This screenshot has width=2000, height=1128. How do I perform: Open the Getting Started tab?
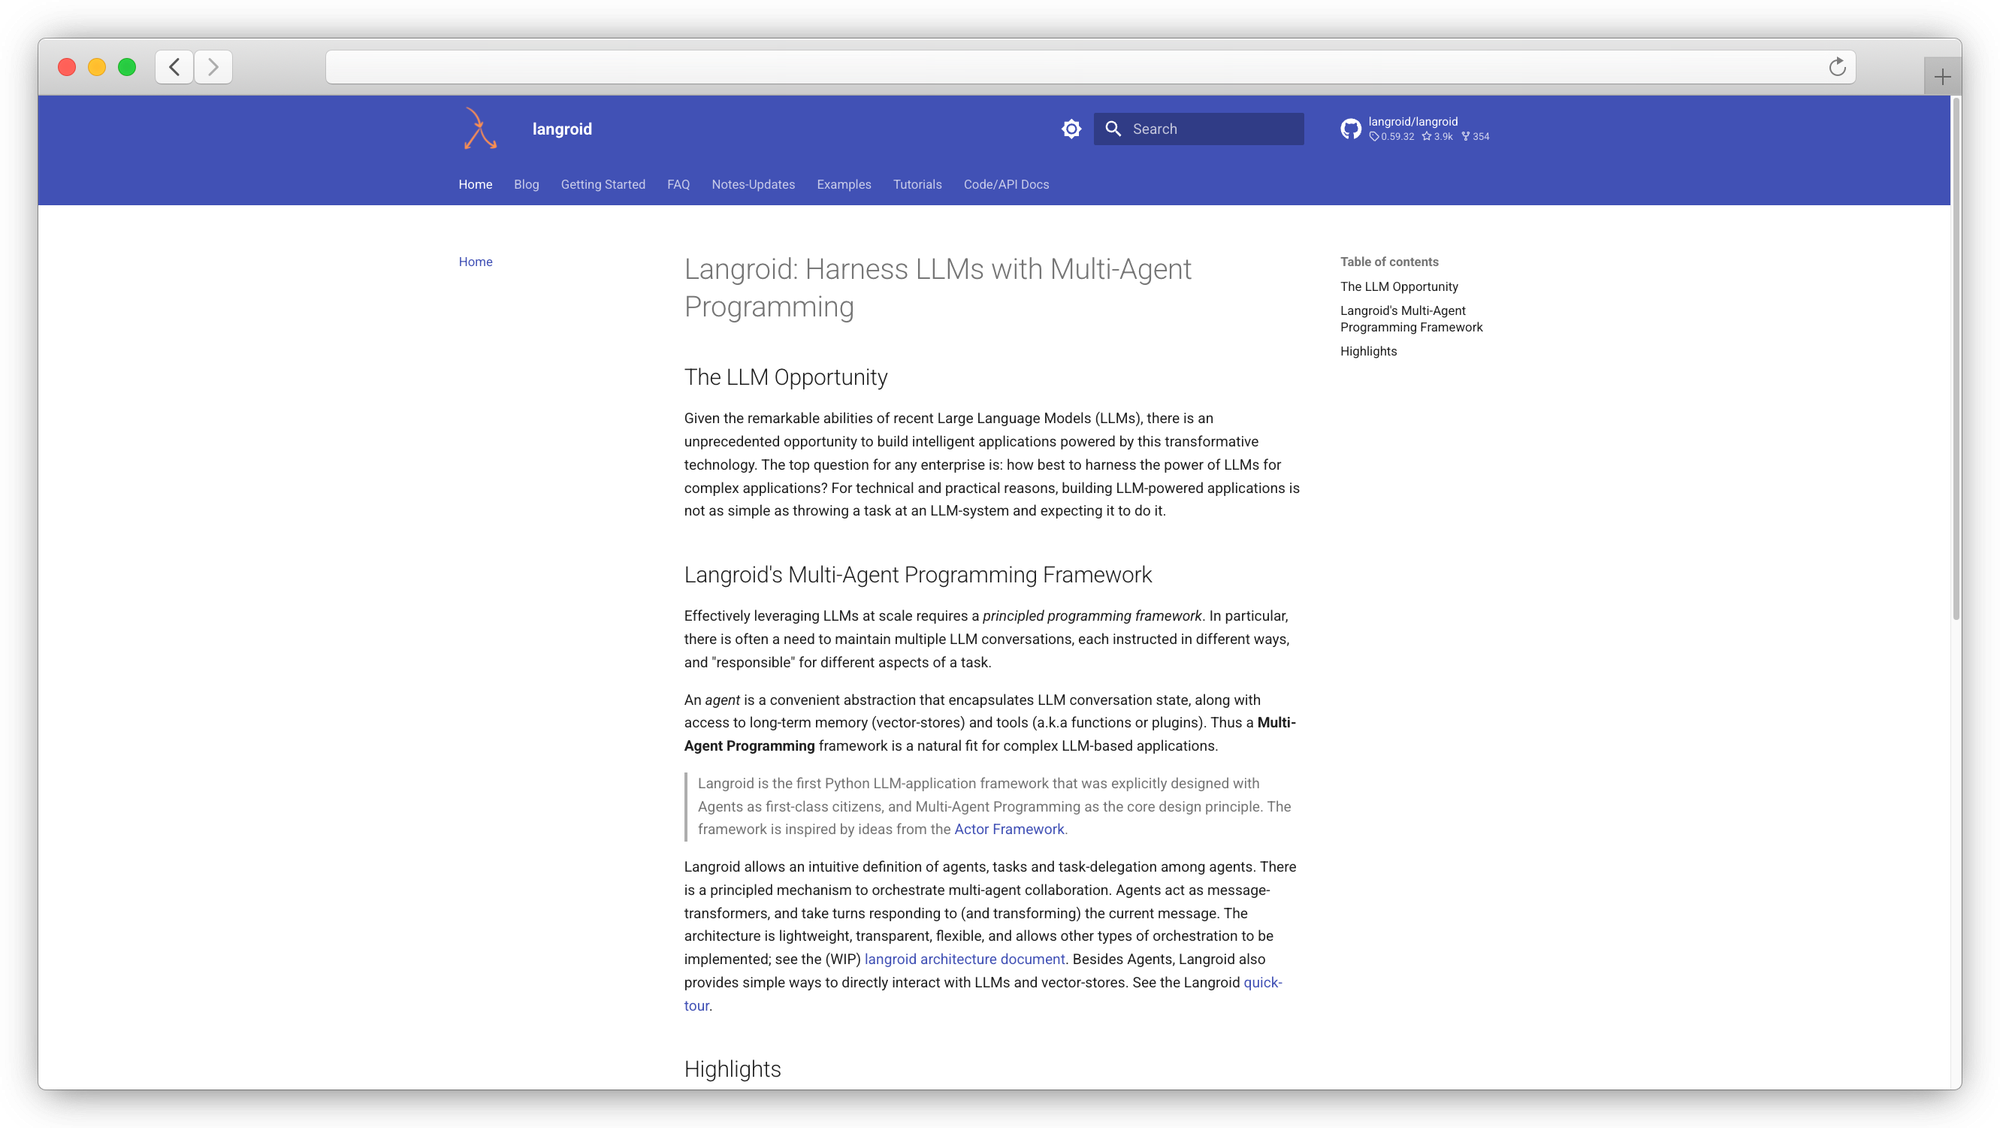603,185
